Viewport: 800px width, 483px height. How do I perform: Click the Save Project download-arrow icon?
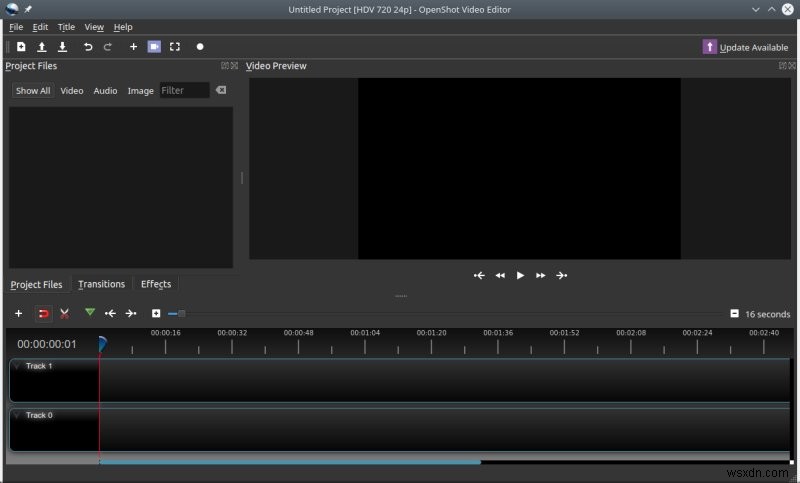tap(63, 47)
